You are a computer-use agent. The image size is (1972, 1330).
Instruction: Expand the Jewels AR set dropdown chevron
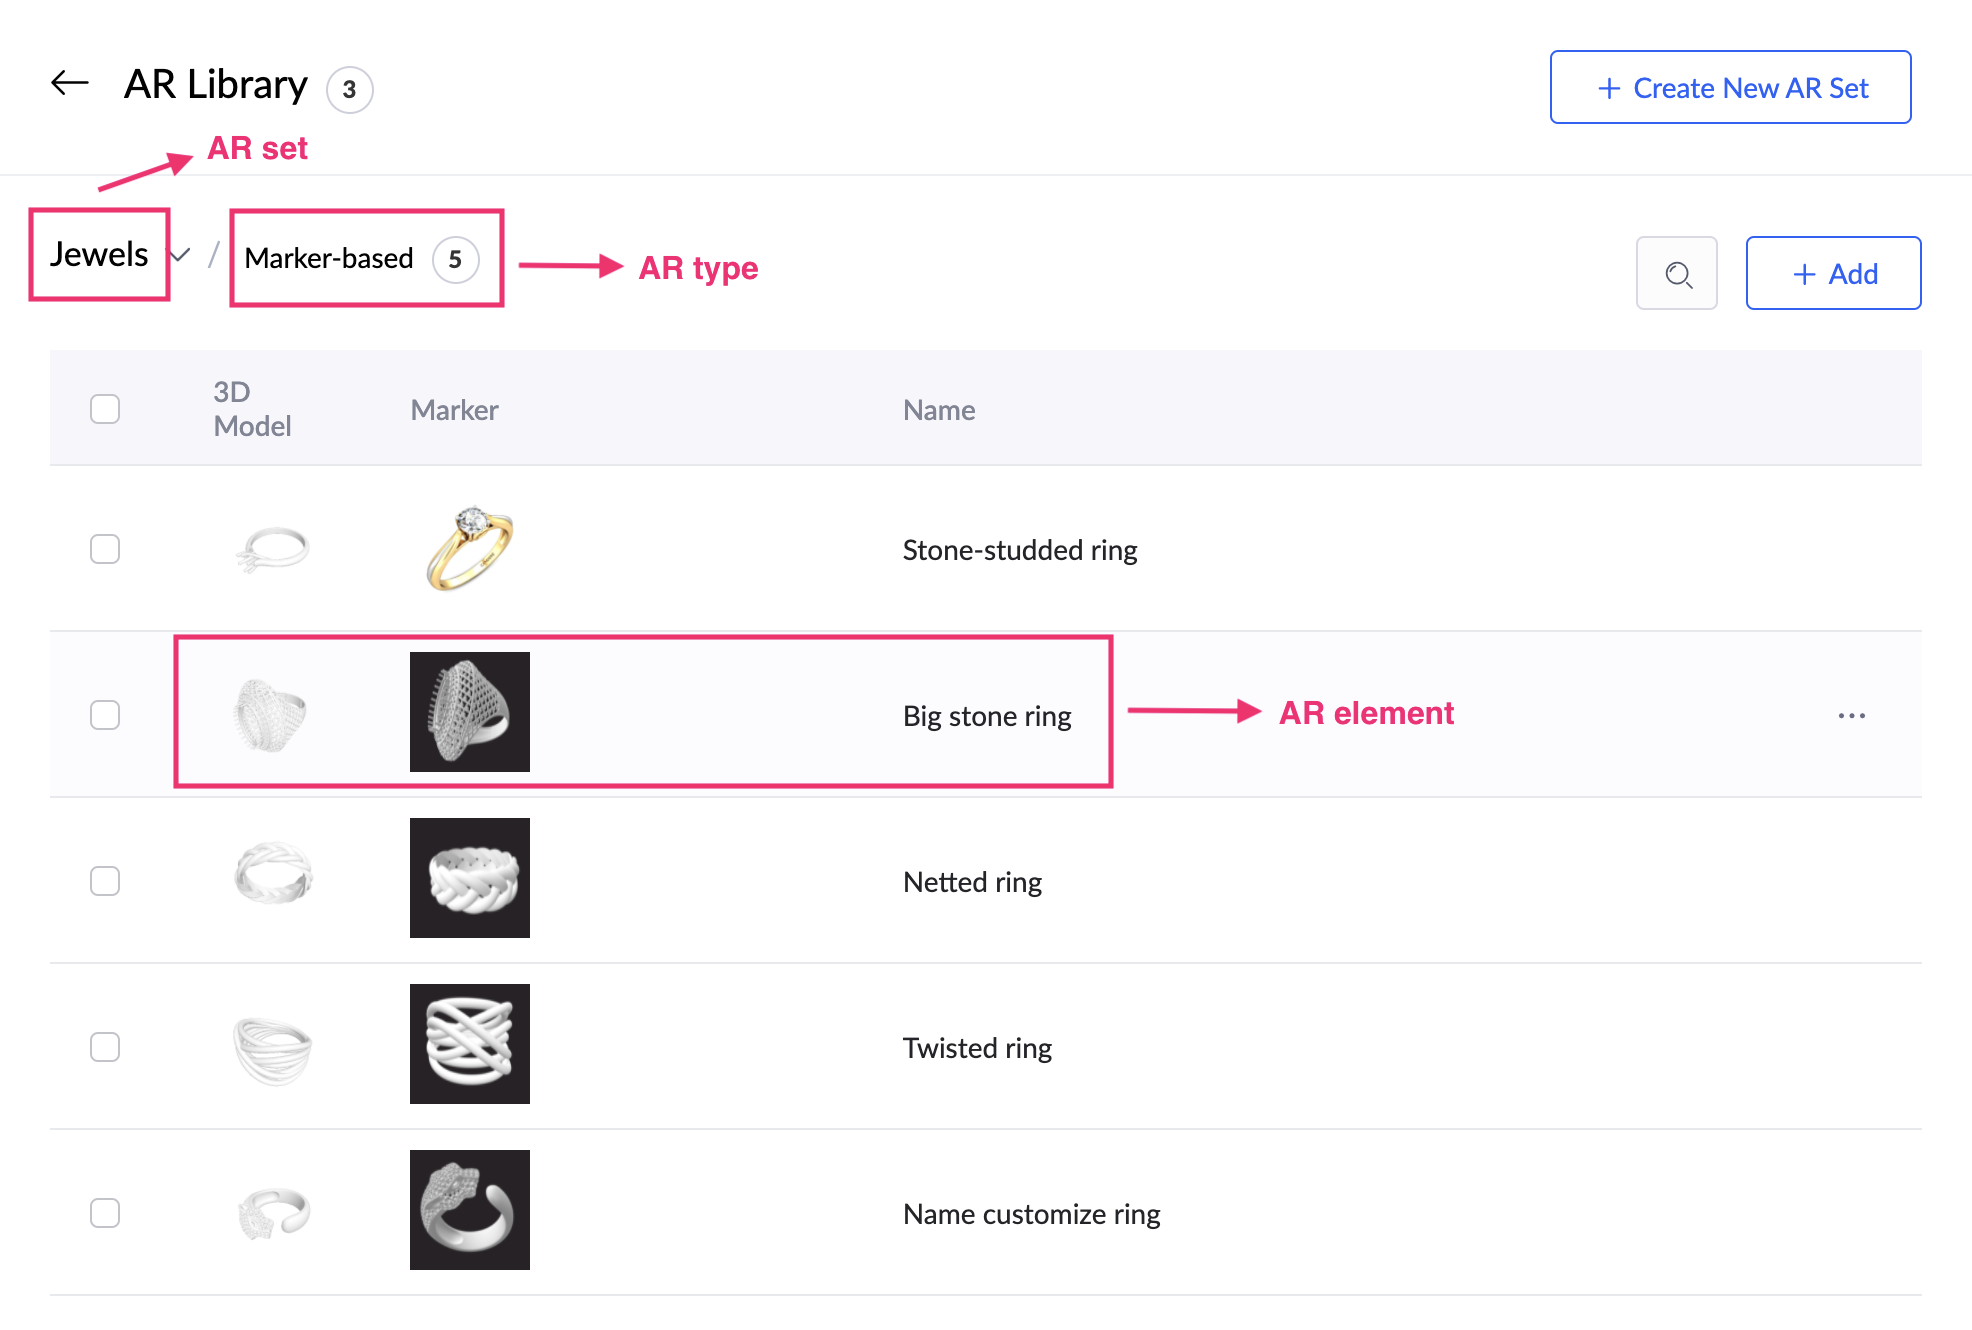181,255
